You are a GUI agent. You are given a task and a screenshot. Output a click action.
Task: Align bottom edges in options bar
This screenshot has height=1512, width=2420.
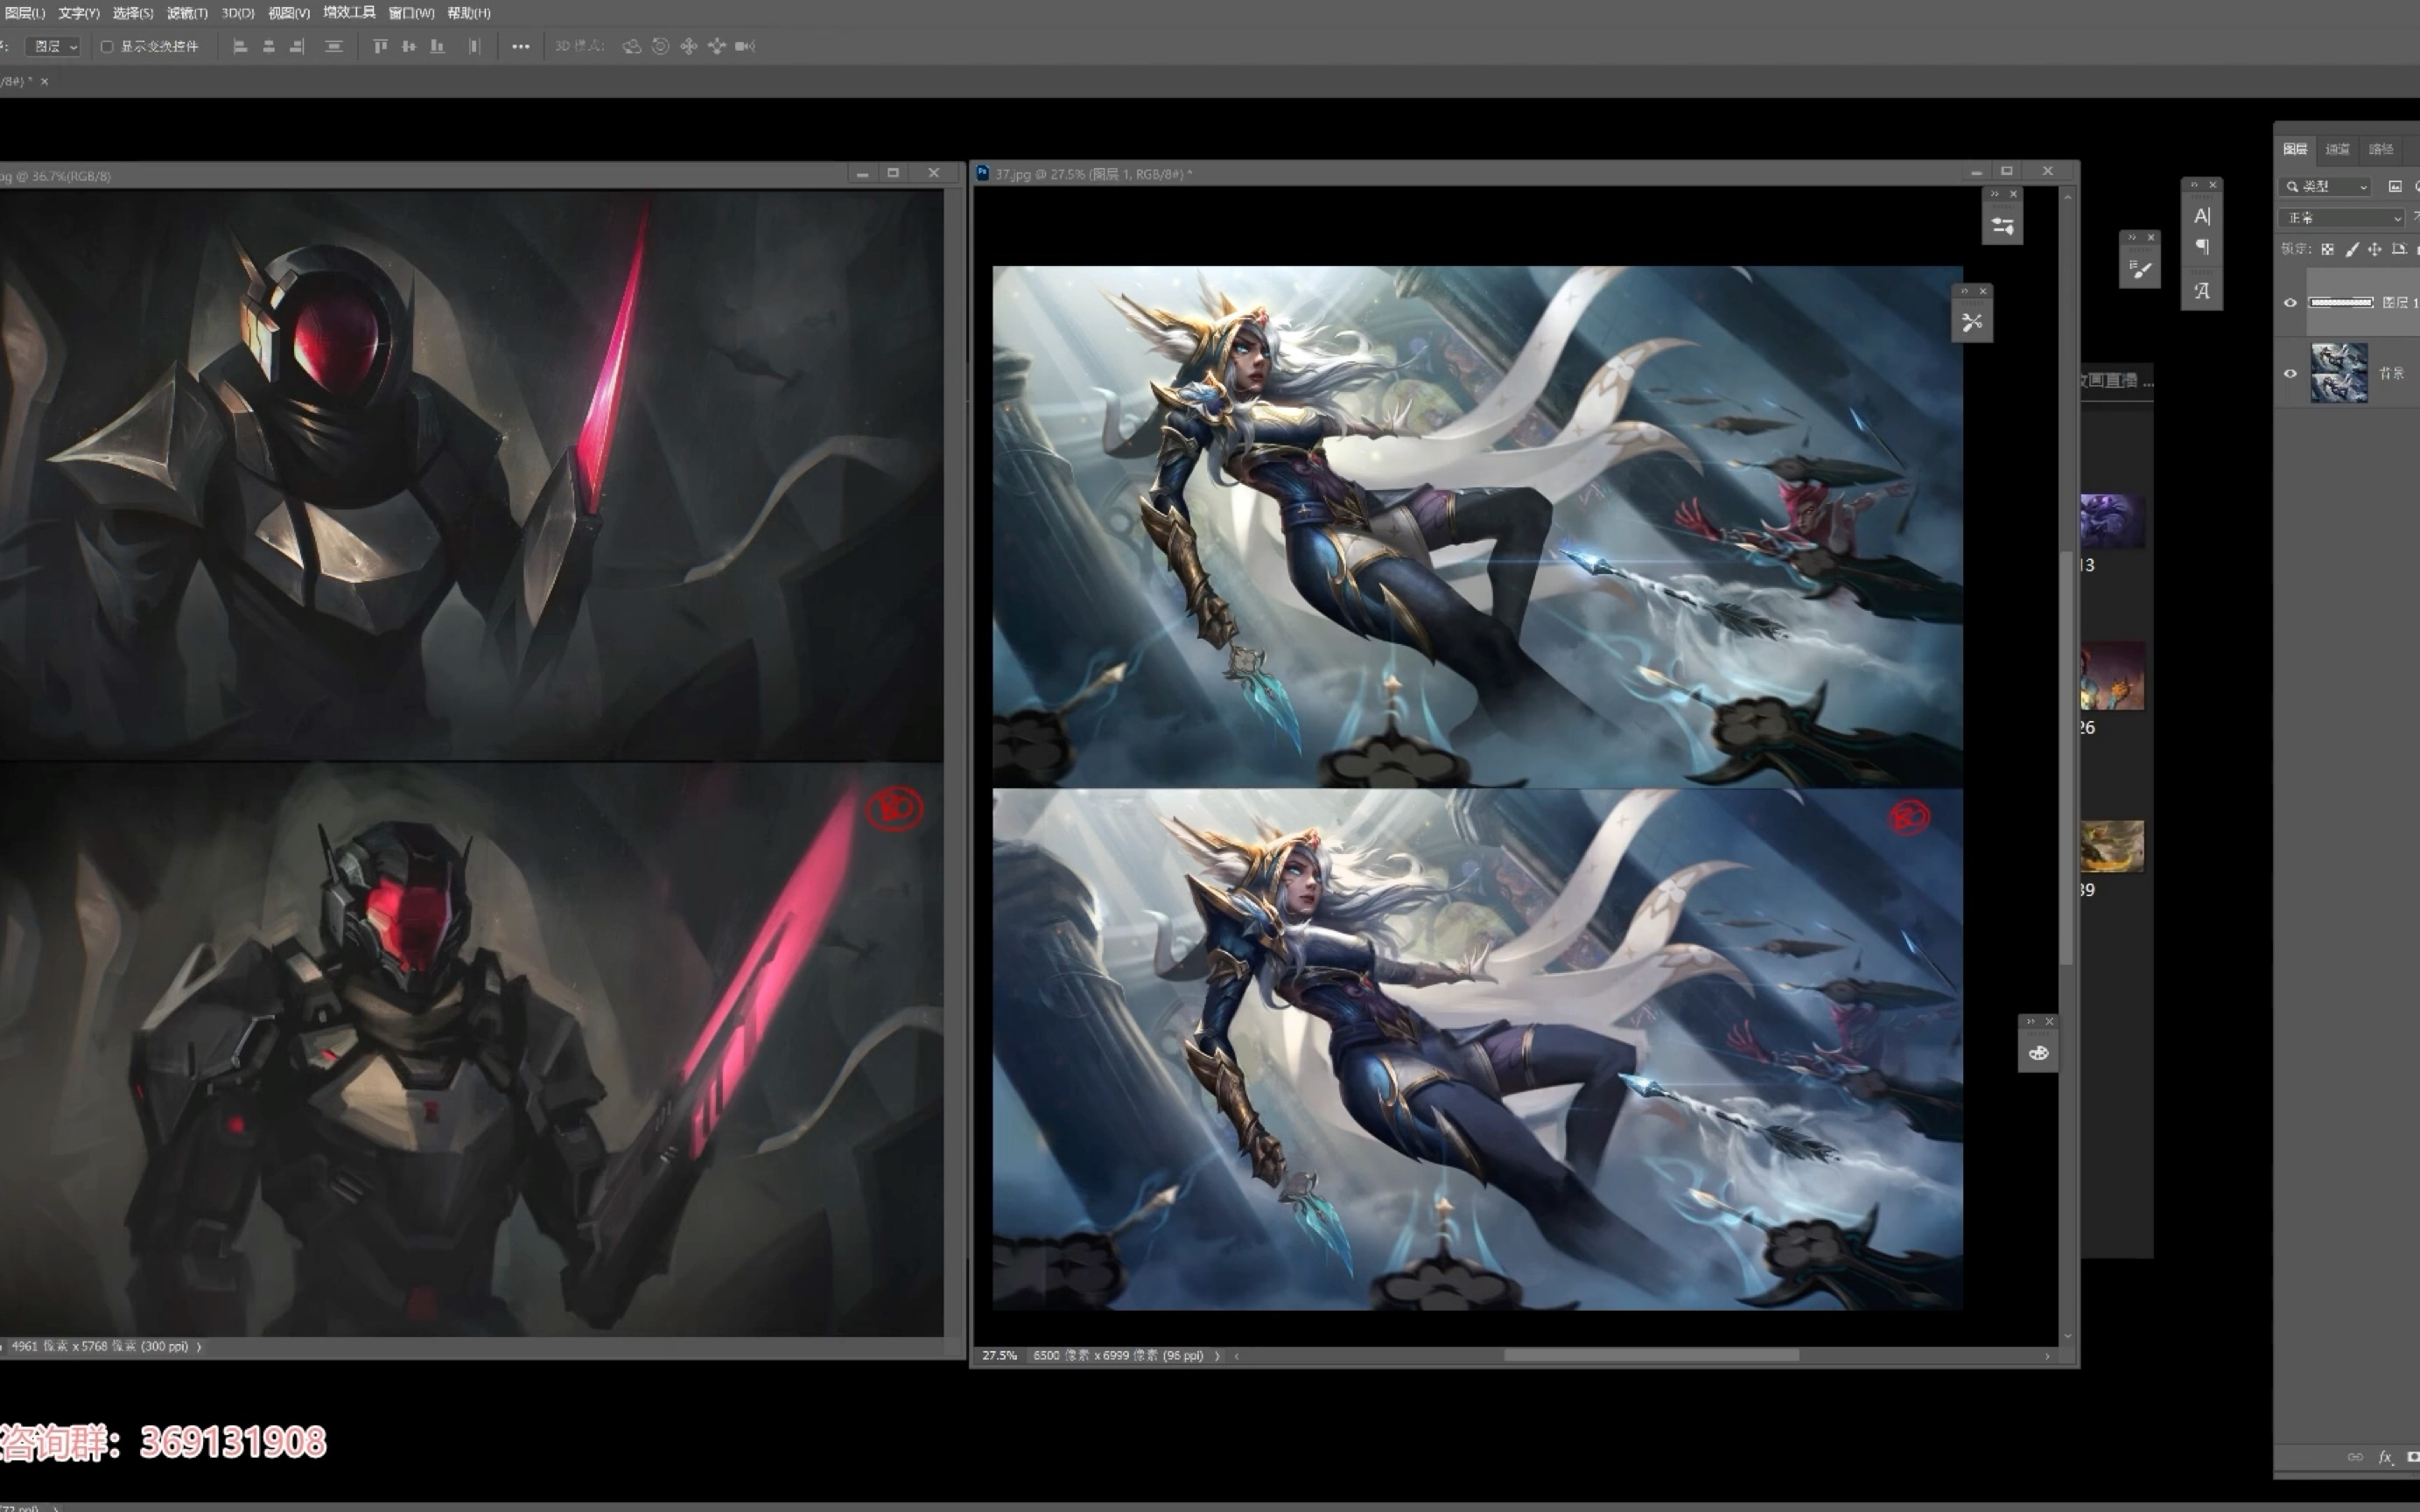[x=437, y=46]
